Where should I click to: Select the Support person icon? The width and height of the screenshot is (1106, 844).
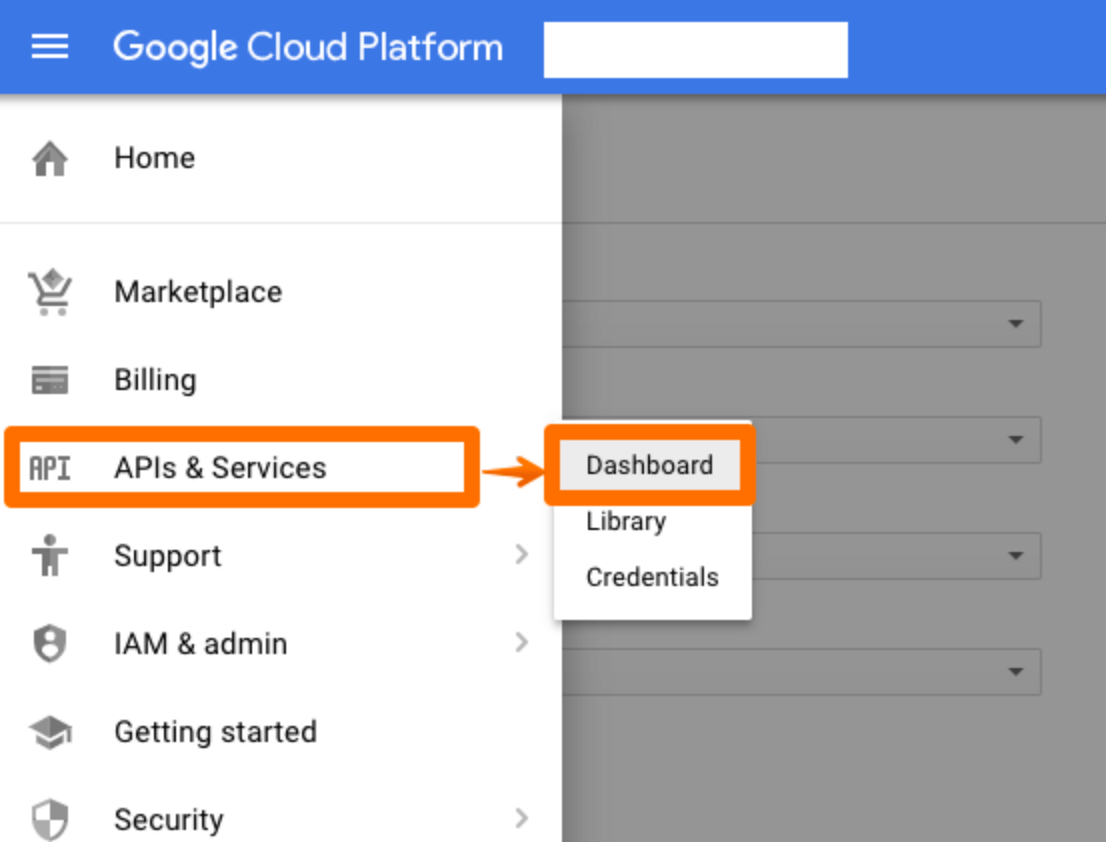click(x=50, y=555)
